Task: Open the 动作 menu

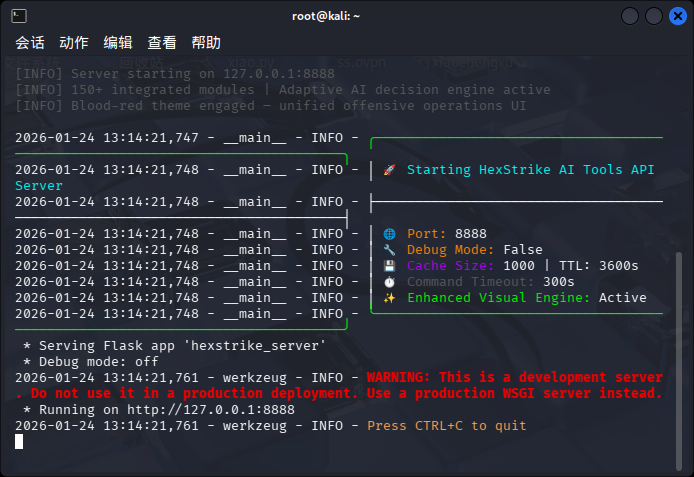Action: pyautogui.click(x=74, y=43)
